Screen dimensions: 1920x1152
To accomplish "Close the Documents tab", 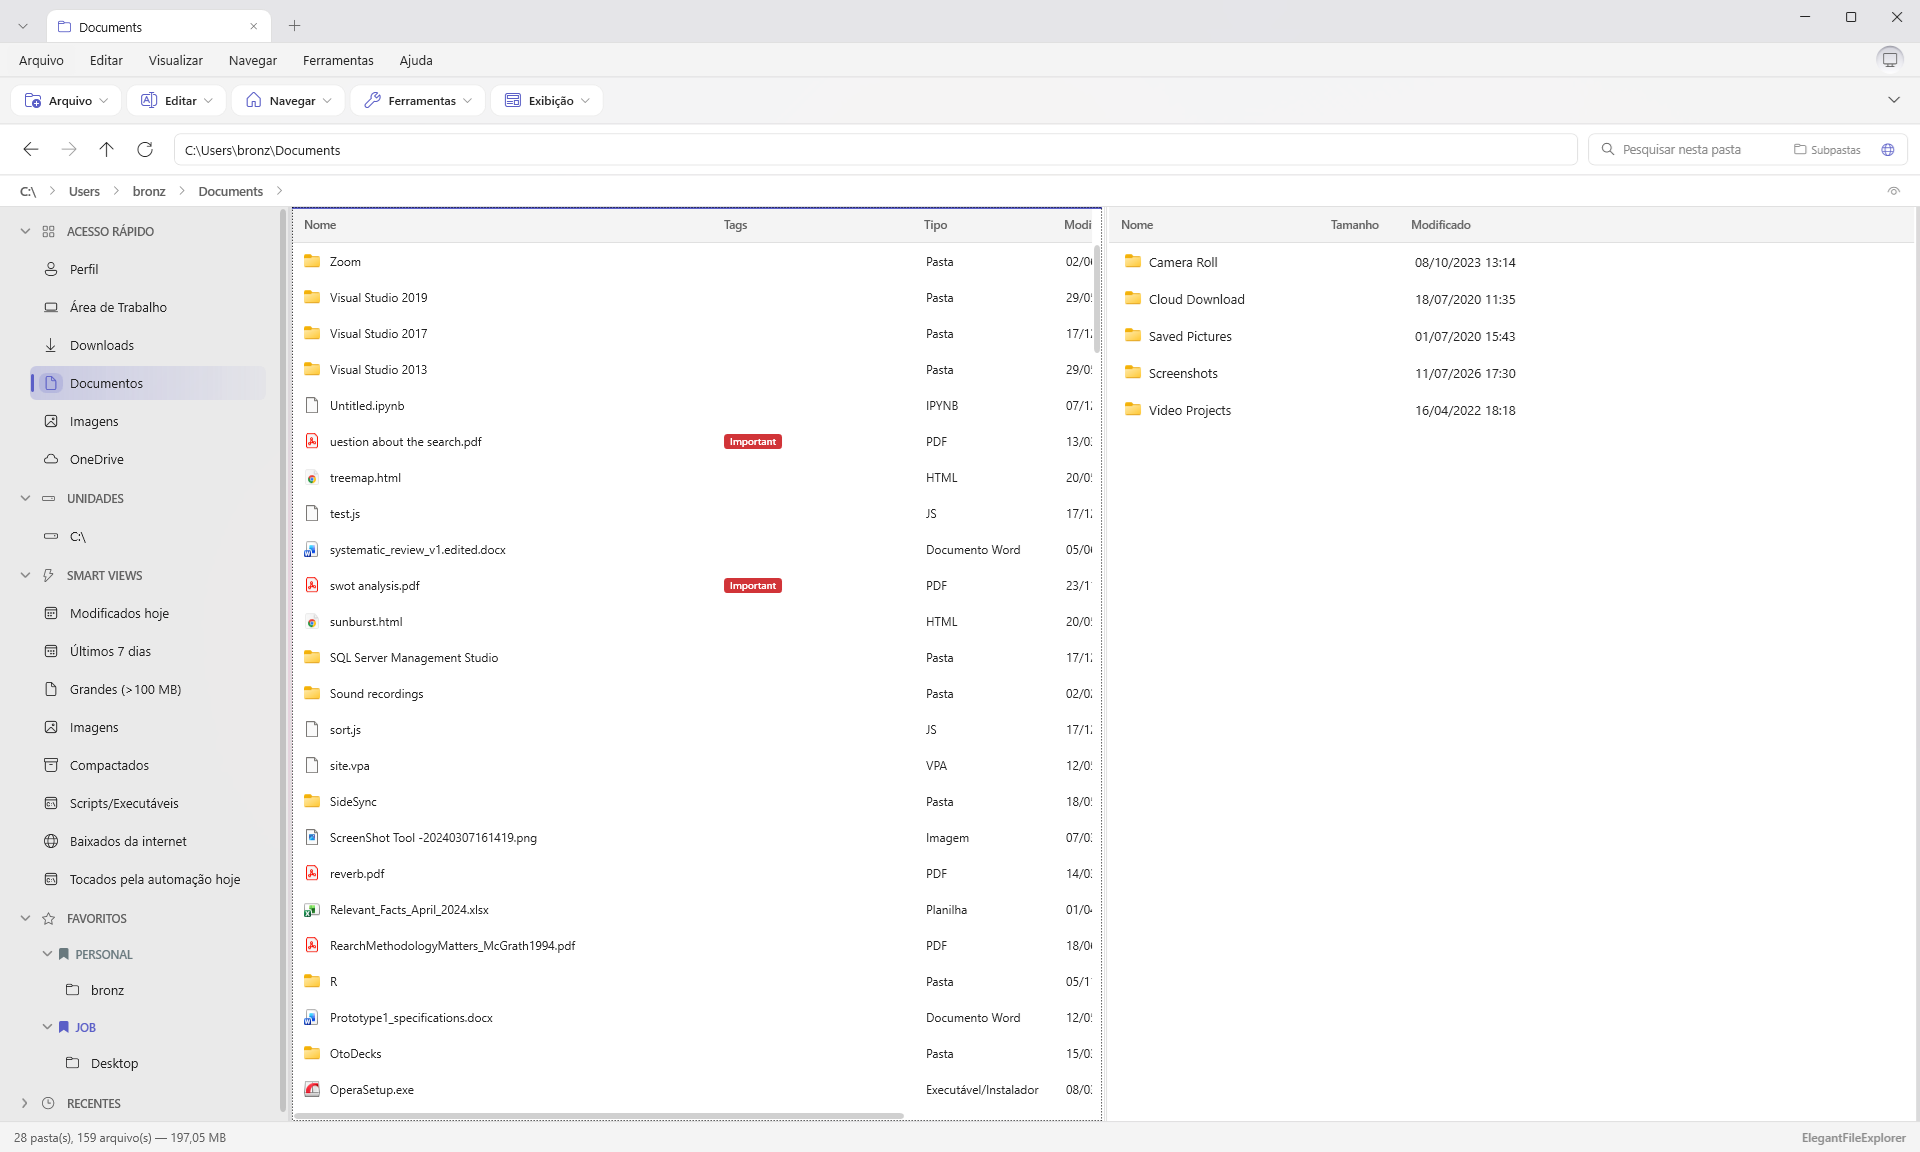I will tap(254, 26).
